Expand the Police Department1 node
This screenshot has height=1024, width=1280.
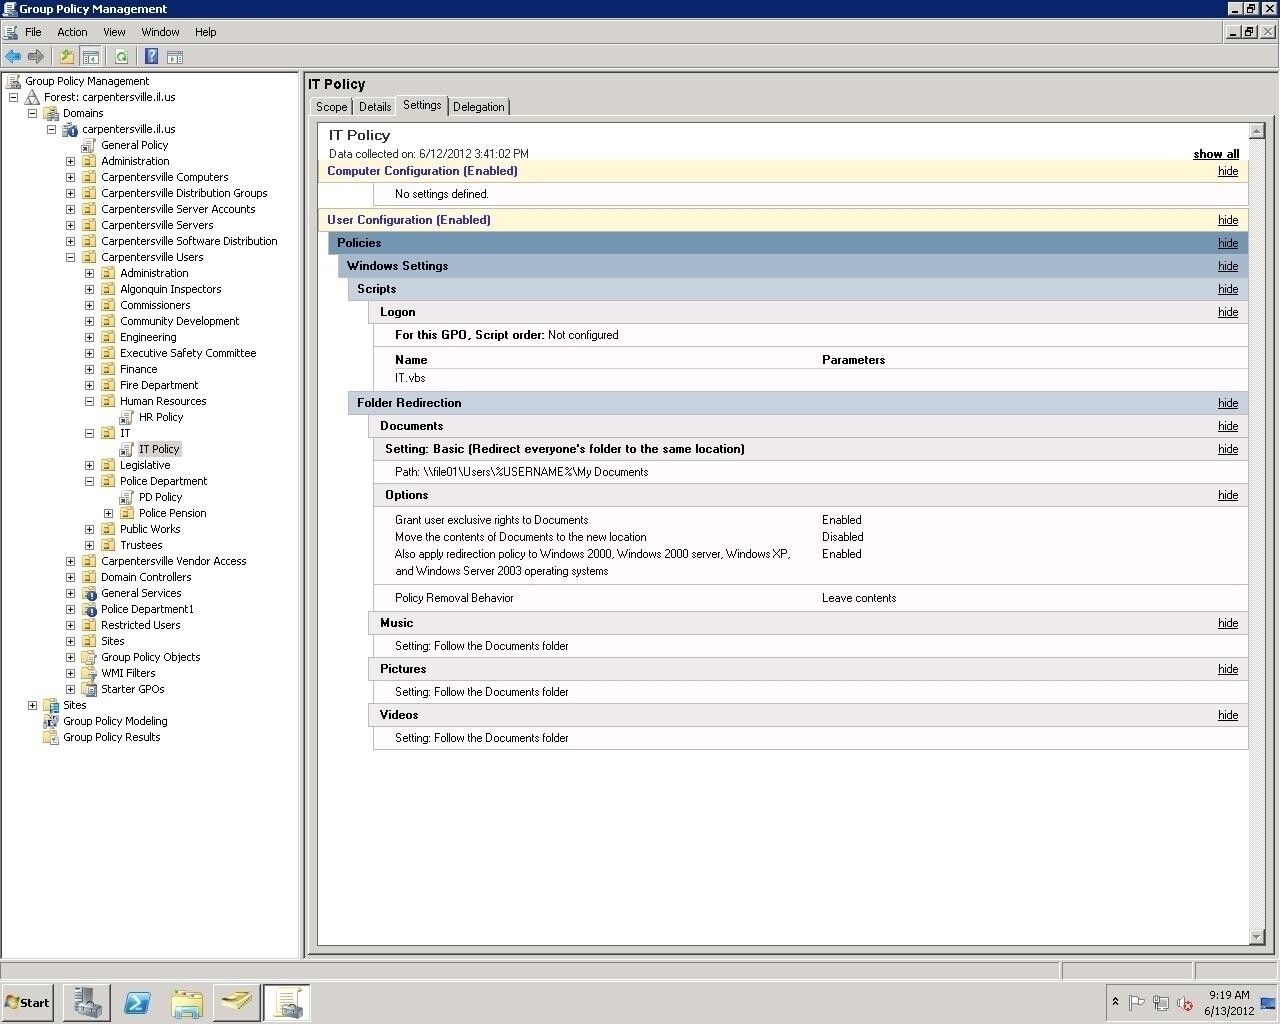[x=70, y=609]
